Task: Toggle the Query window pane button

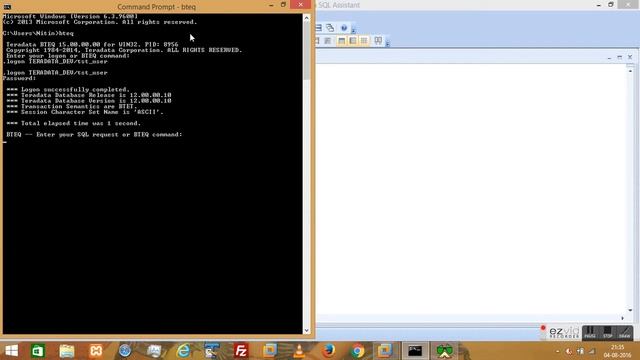Action: (342, 40)
